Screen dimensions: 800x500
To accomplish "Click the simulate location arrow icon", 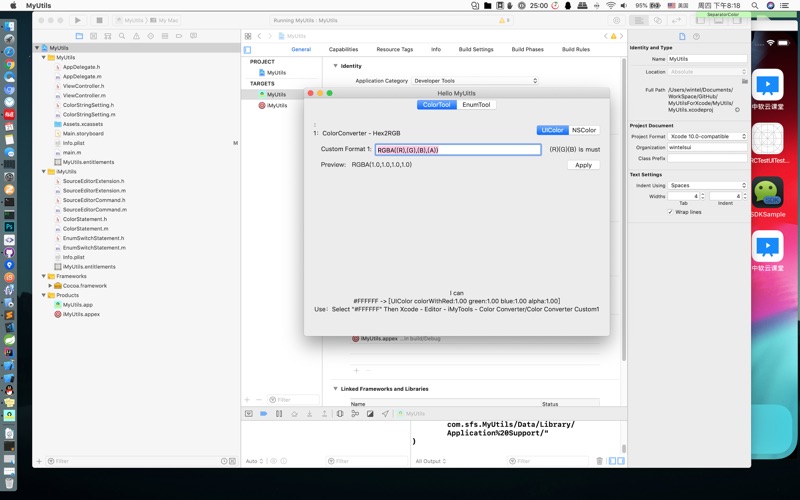I will pyautogui.click(x=385, y=414).
